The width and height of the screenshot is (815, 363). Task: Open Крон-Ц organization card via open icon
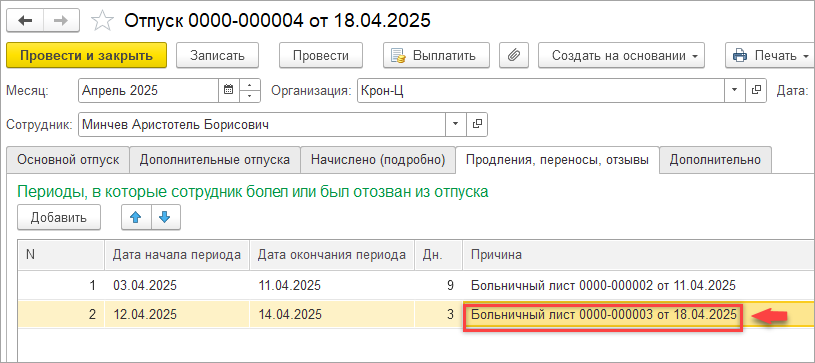pos(756,90)
